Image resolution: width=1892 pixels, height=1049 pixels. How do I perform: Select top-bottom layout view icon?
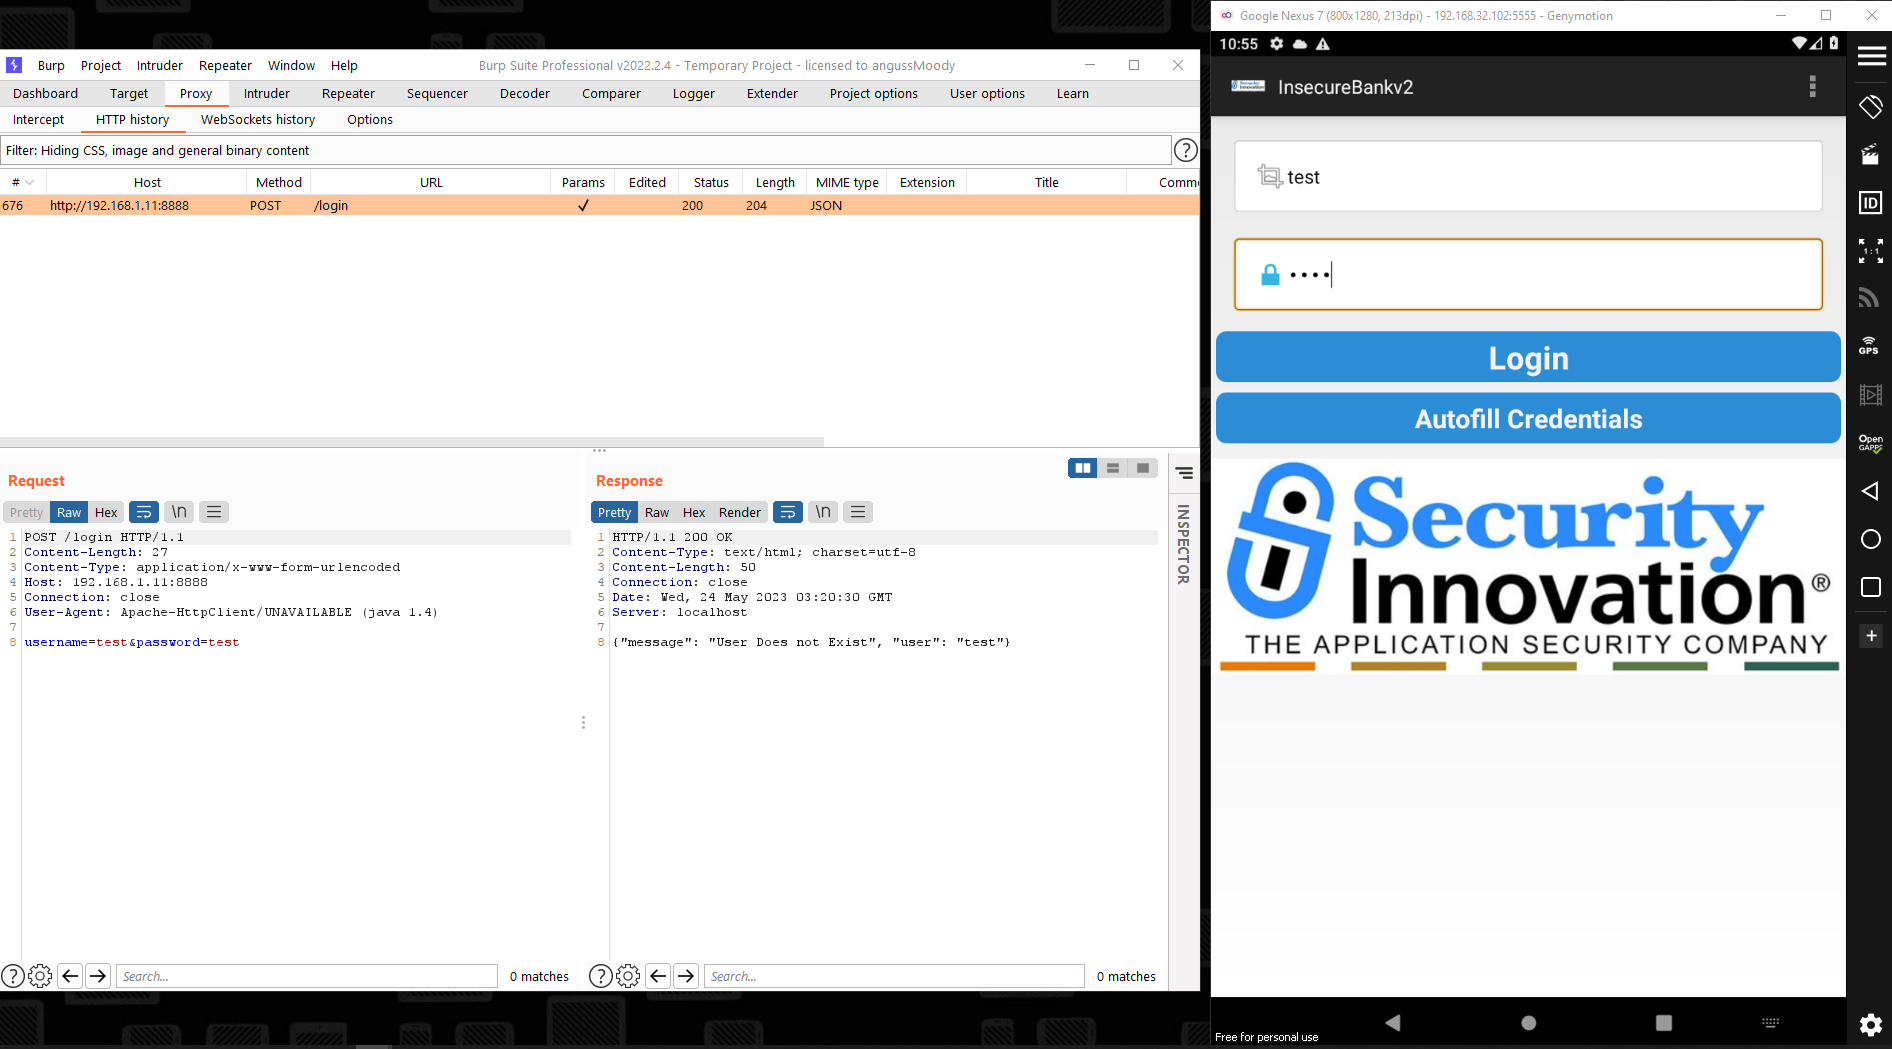click(1113, 468)
